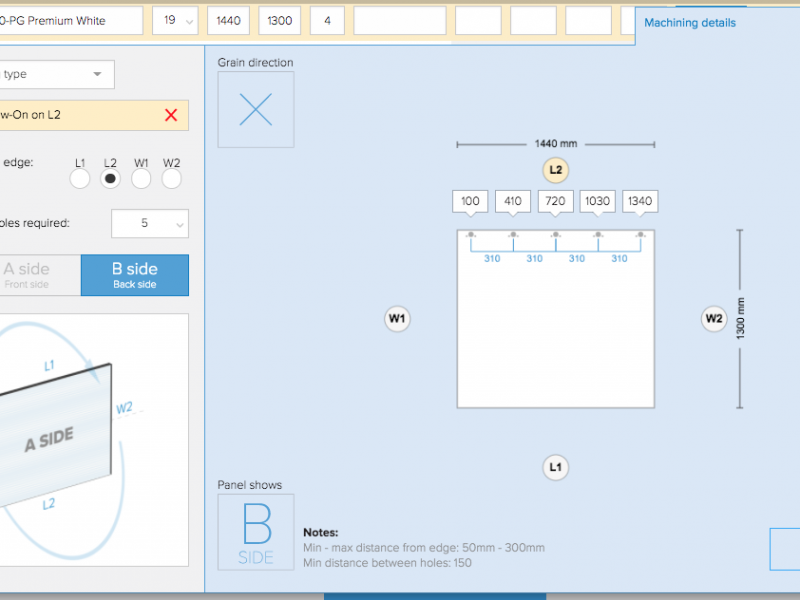This screenshot has height=600, width=800.
Task: Edit the 720 hole position field
Action: [555, 201]
